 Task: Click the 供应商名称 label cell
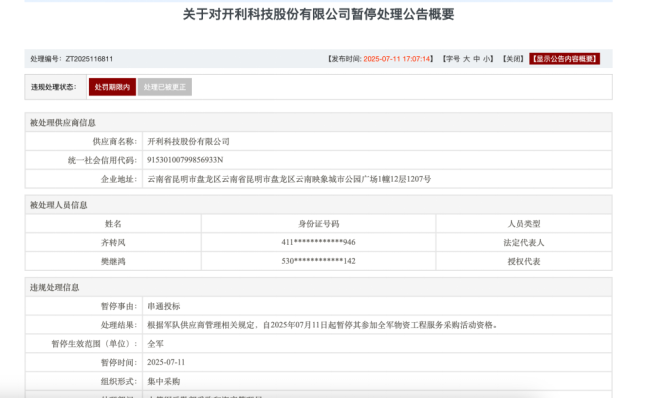[x=84, y=141]
